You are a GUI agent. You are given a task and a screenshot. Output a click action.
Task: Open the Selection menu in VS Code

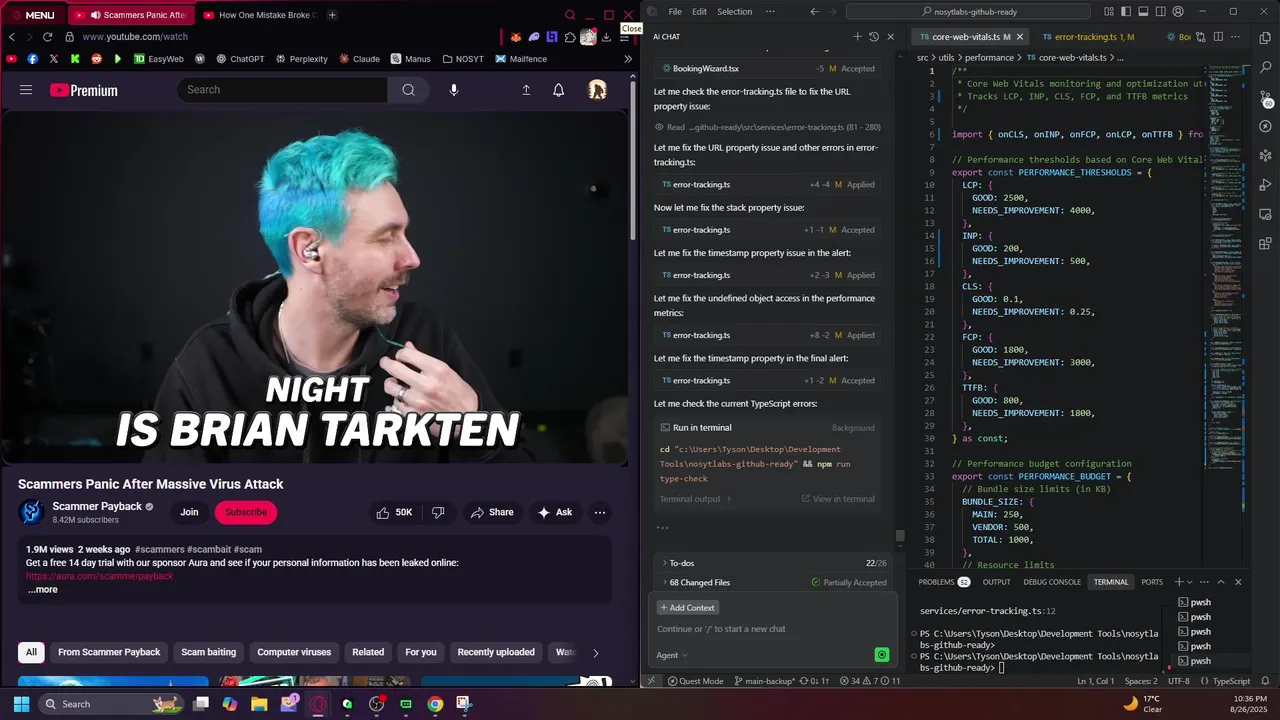734,12
